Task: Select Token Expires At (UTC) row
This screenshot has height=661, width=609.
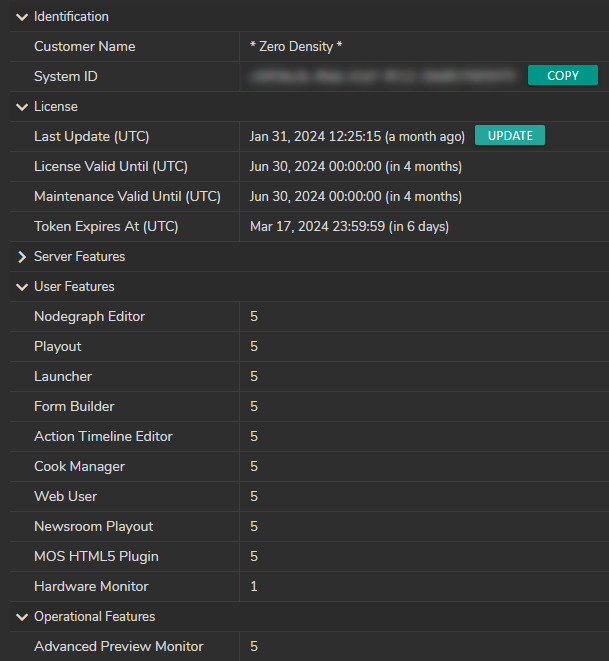Action: [105, 226]
